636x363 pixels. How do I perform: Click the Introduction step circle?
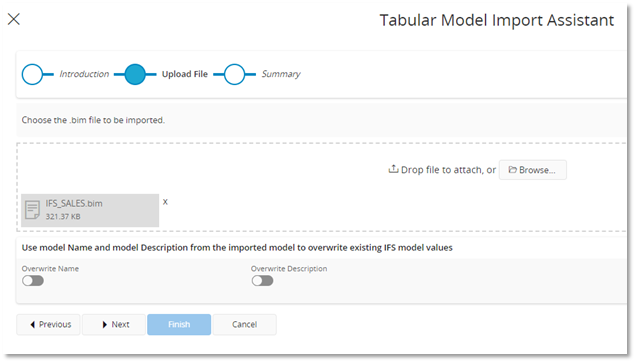click(x=32, y=74)
